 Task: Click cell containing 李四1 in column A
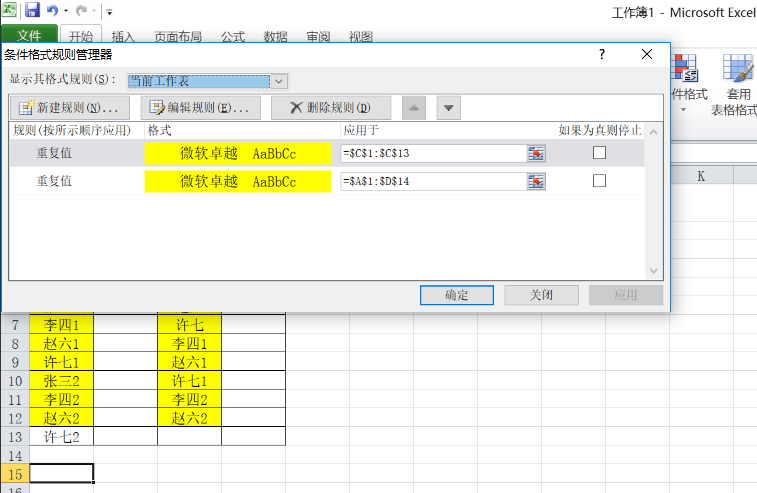pyautogui.click(x=61, y=325)
